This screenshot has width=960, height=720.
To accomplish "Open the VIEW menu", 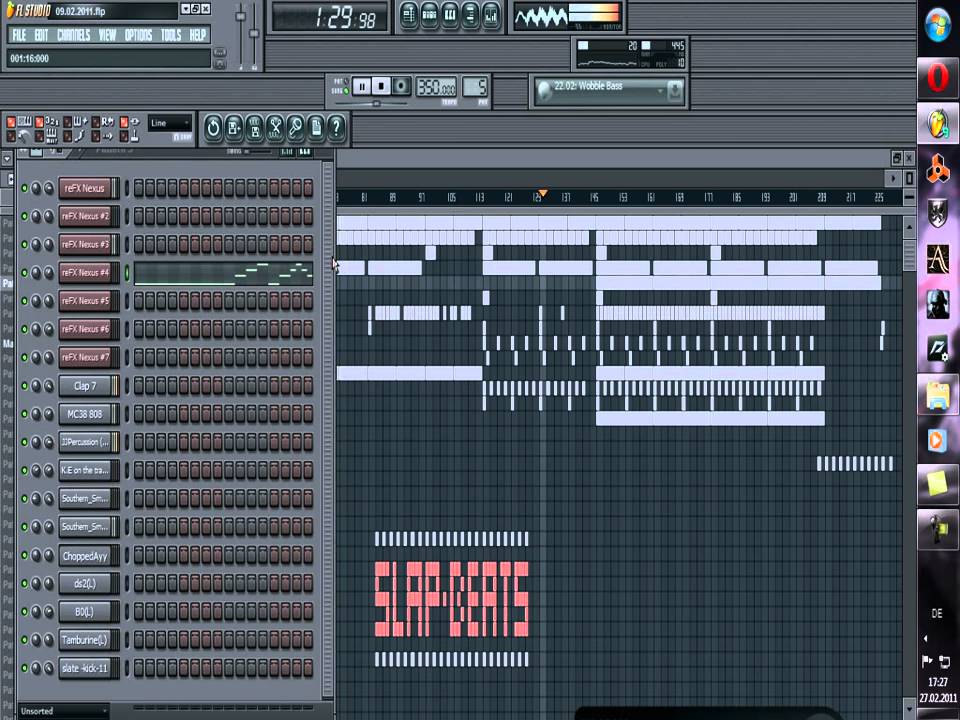I will [107, 35].
